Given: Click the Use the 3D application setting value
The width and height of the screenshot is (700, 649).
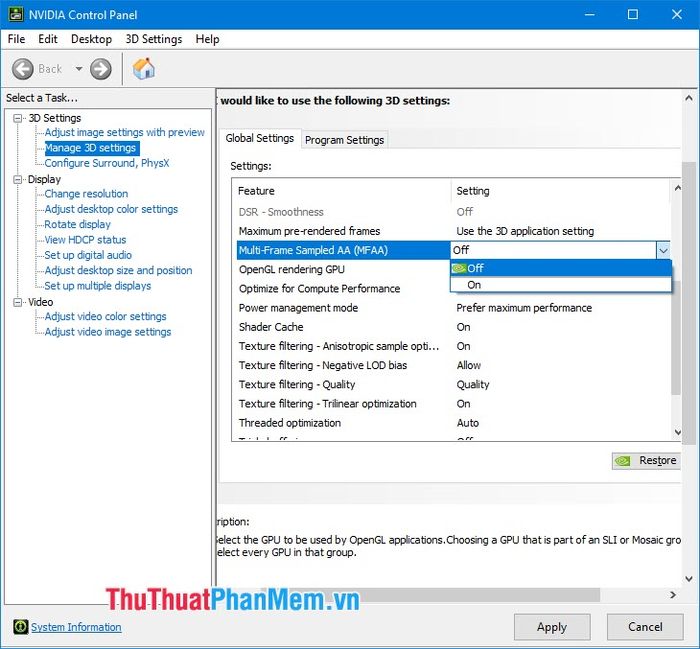Looking at the screenshot, I should click(525, 231).
